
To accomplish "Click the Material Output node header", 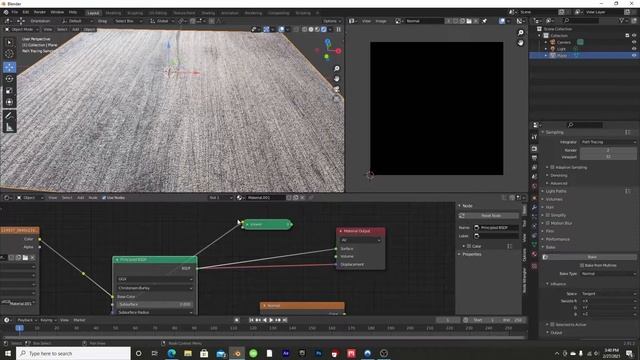I will pos(360,231).
